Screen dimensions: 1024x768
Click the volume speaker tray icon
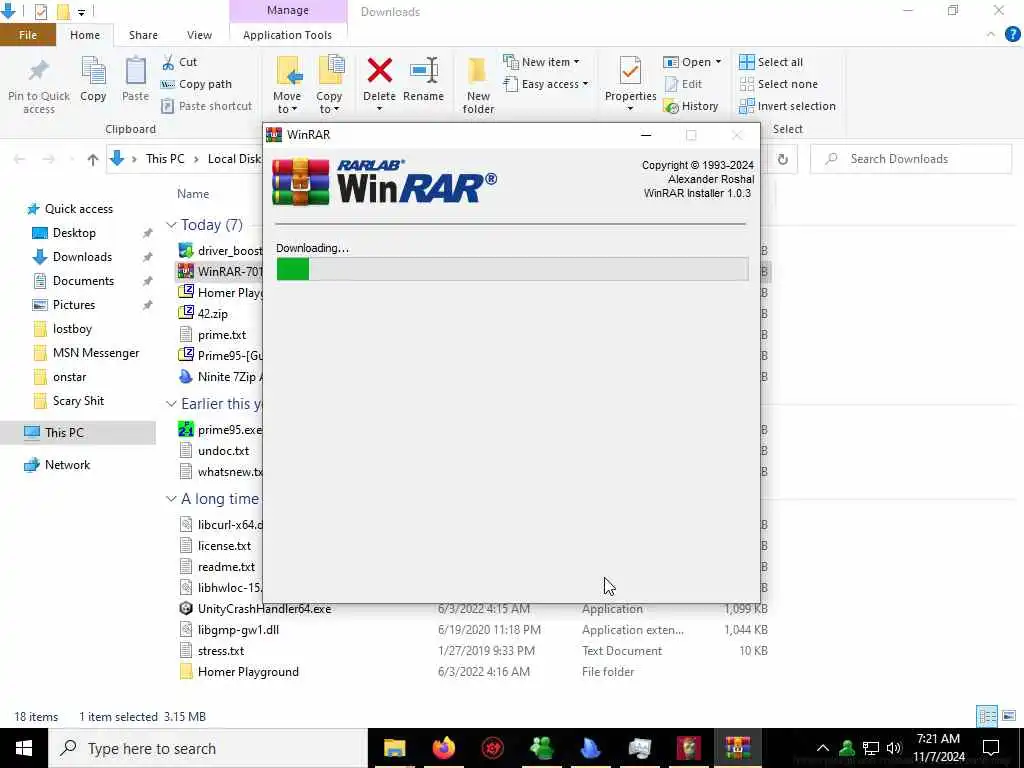tap(894, 748)
